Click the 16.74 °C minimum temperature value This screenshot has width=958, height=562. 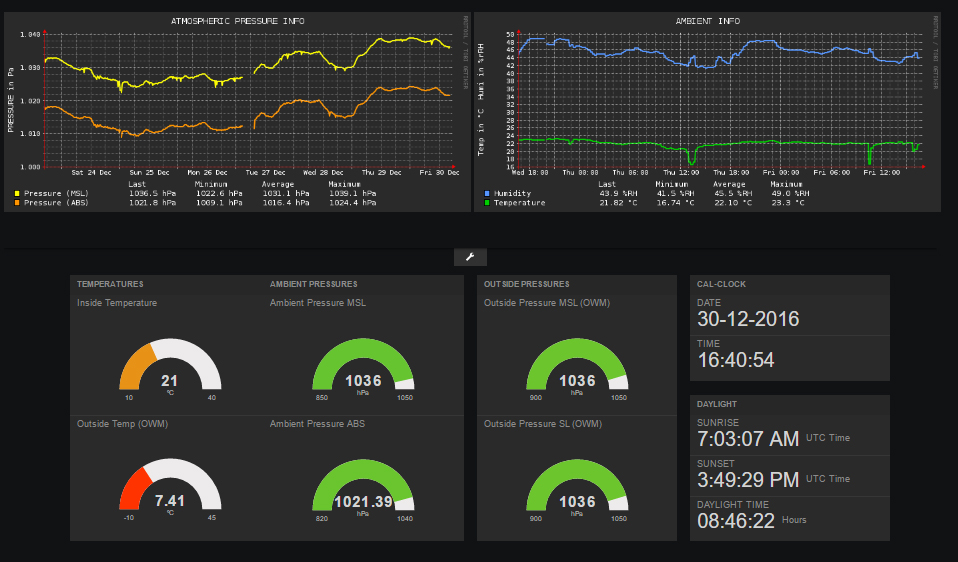676,203
